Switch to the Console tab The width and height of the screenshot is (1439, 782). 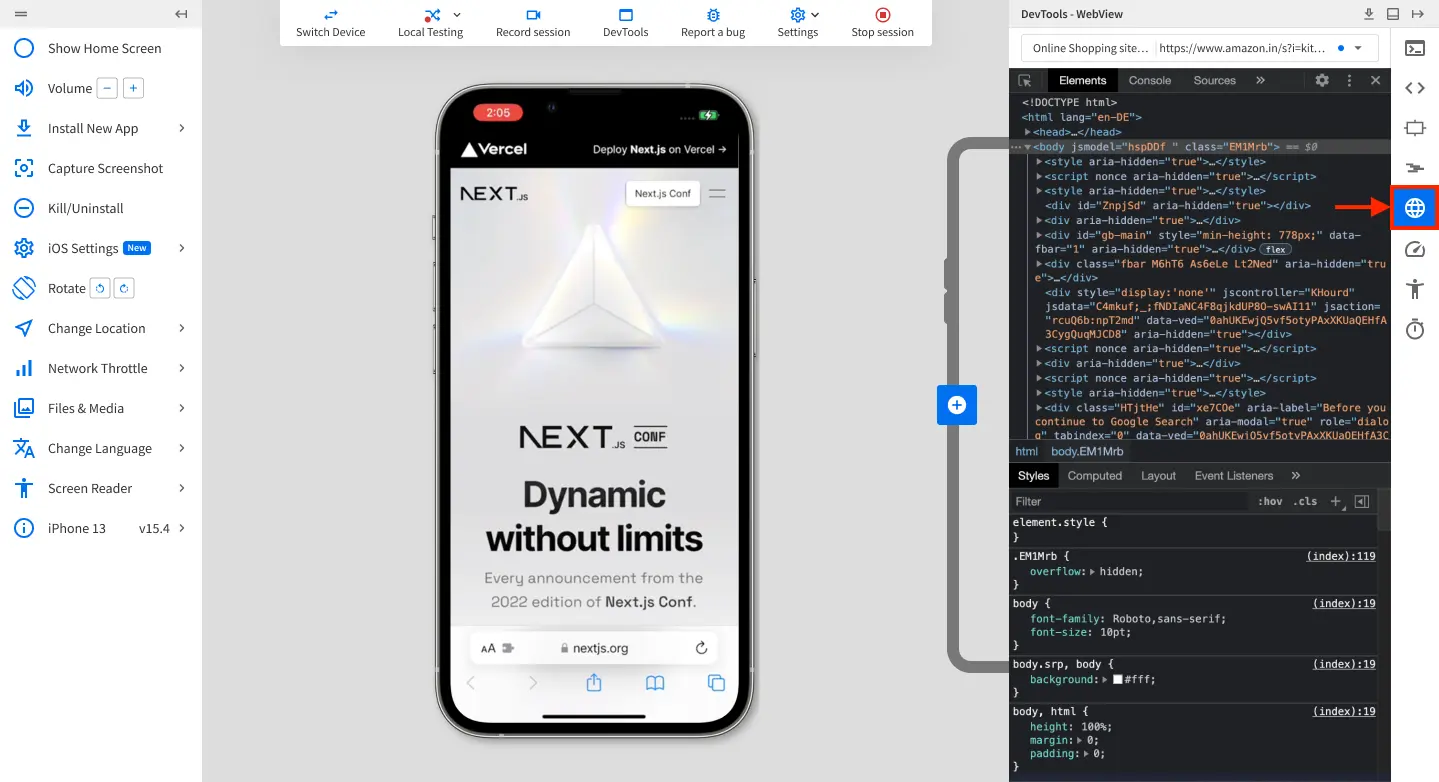(1148, 80)
